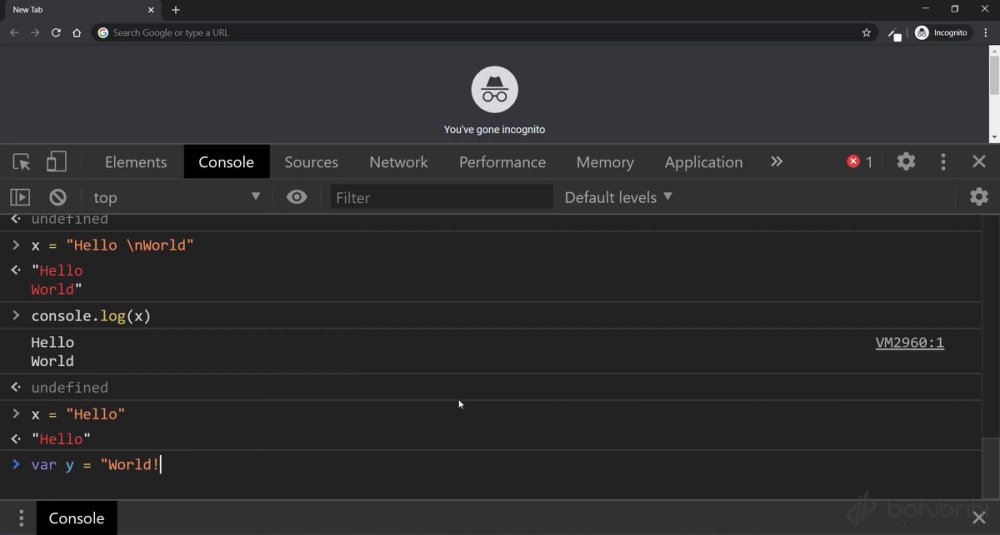Viewport: 1000px width, 535px height.
Task: Toggle the device toolbar icon
Action: pos(56,162)
